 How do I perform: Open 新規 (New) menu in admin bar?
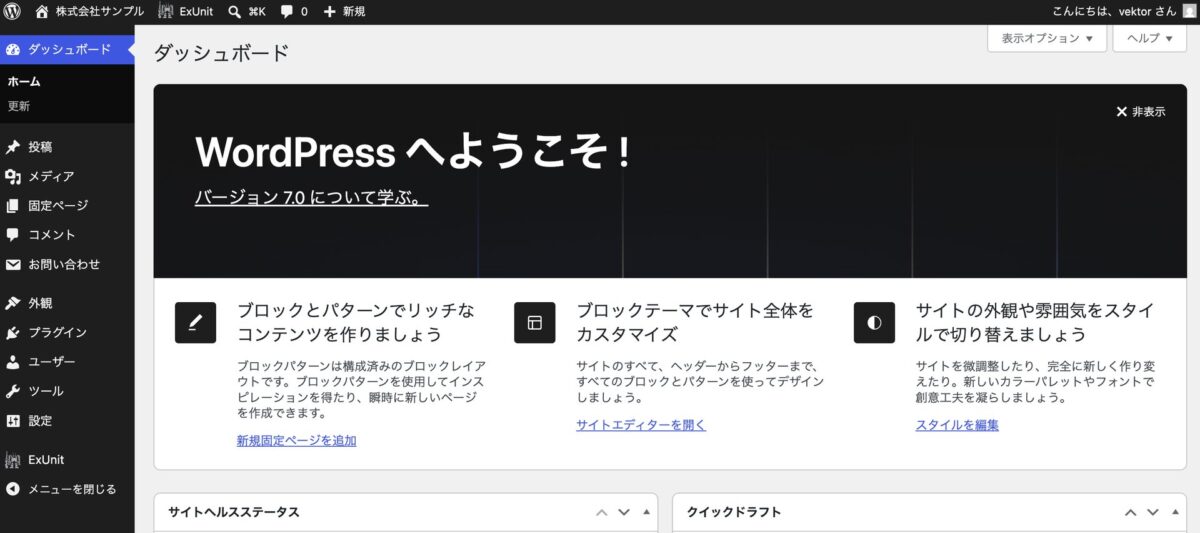(x=344, y=11)
